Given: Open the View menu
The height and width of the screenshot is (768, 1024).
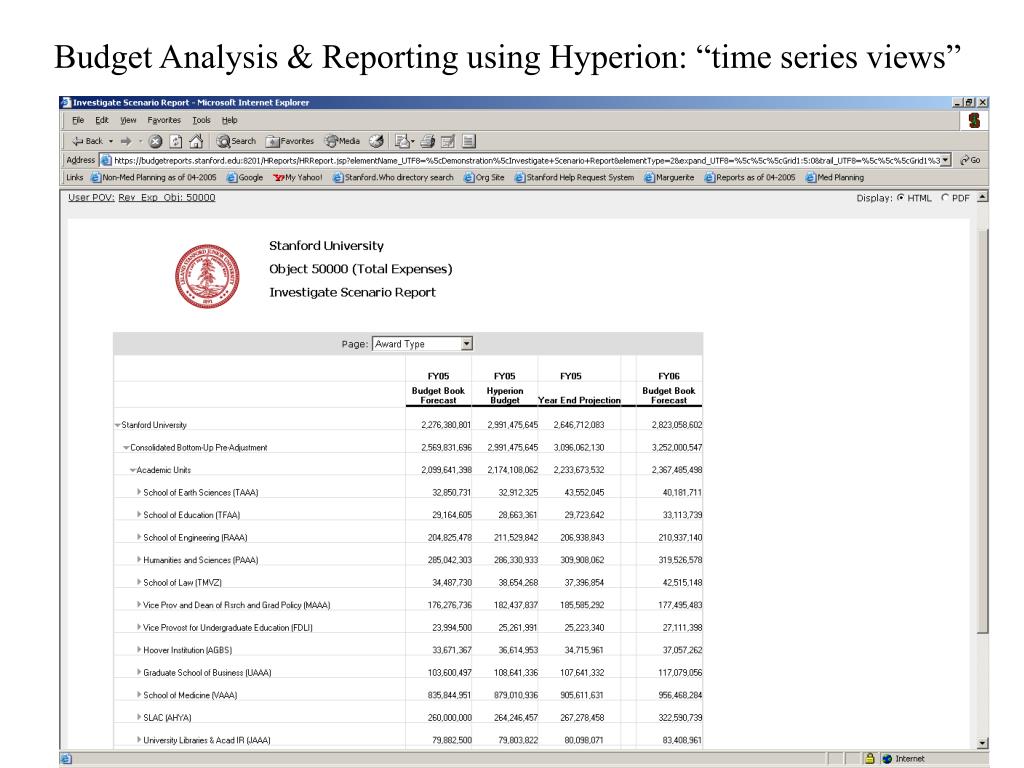Looking at the screenshot, I should click(128, 120).
